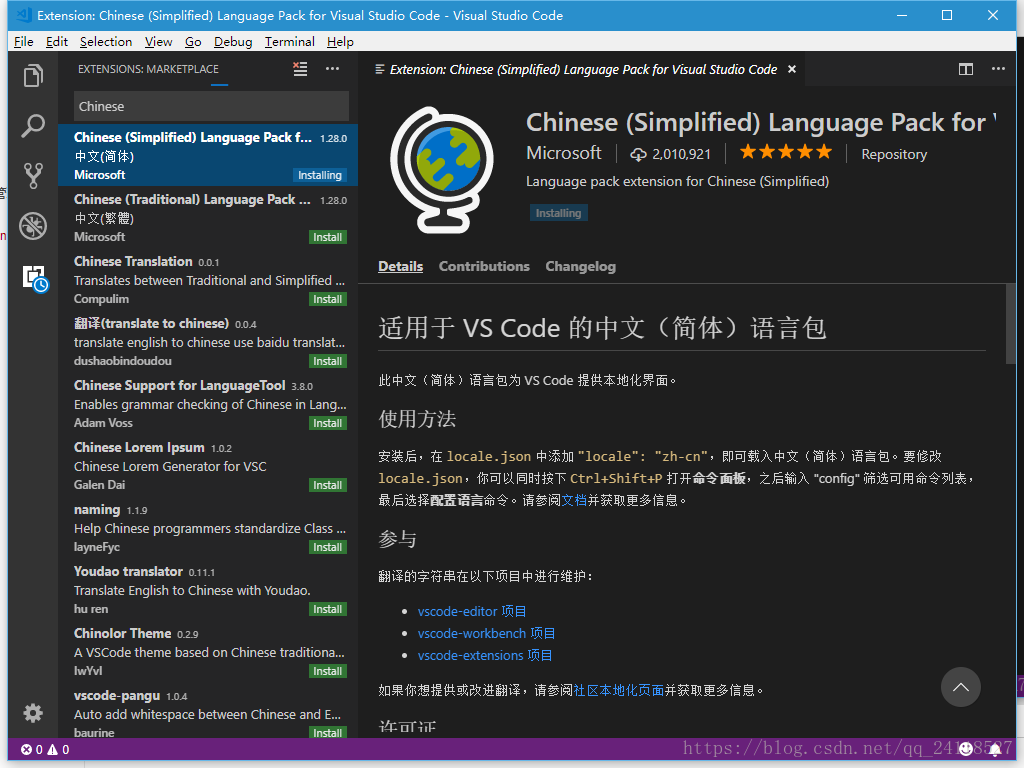Open the Explorer view in the activity bar
1024x768 pixels.
click(x=33, y=75)
